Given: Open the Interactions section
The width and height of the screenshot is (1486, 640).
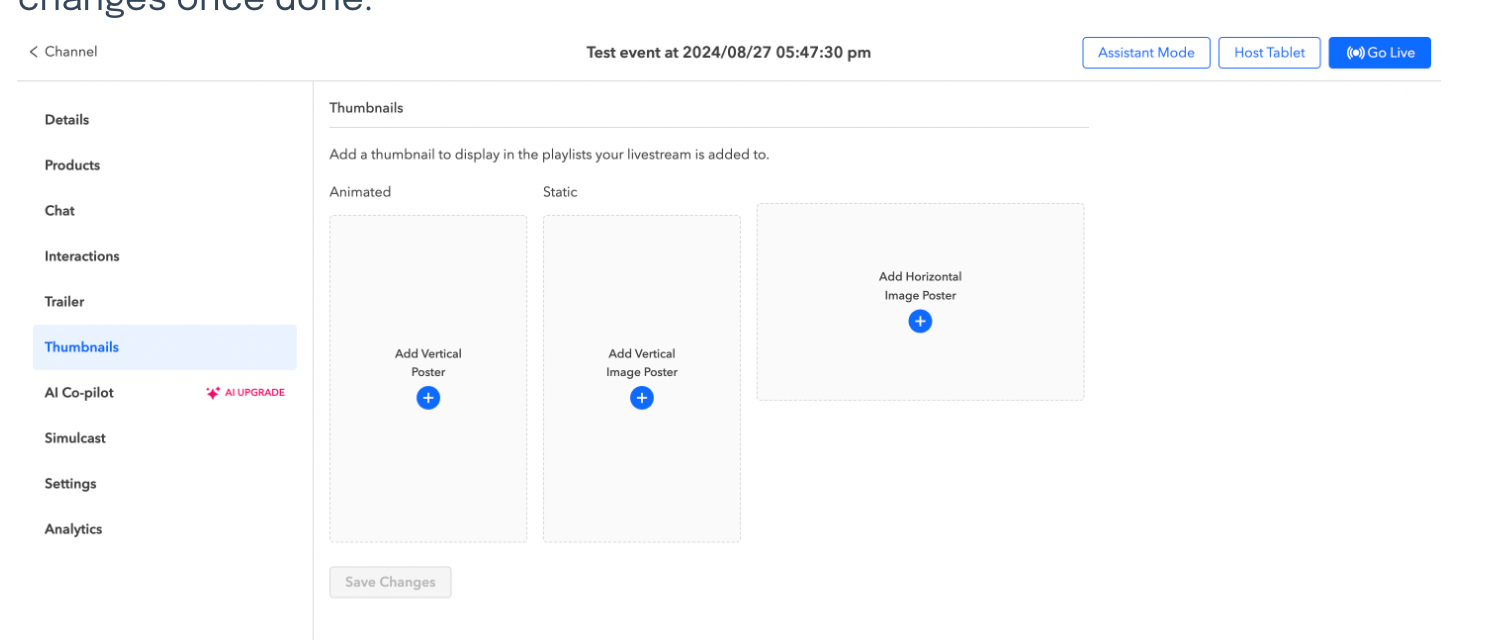Looking at the screenshot, I should click(x=81, y=256).
